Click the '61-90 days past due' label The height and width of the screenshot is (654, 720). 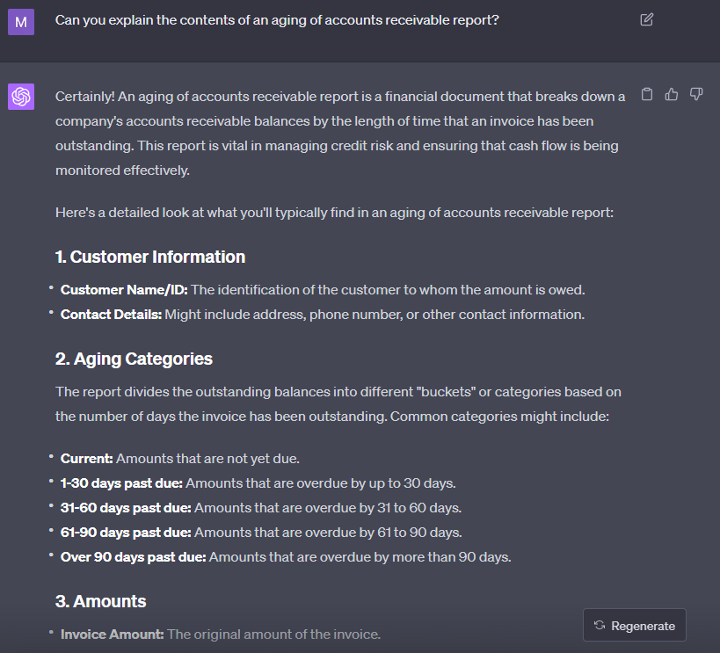[x=125, y=532]
